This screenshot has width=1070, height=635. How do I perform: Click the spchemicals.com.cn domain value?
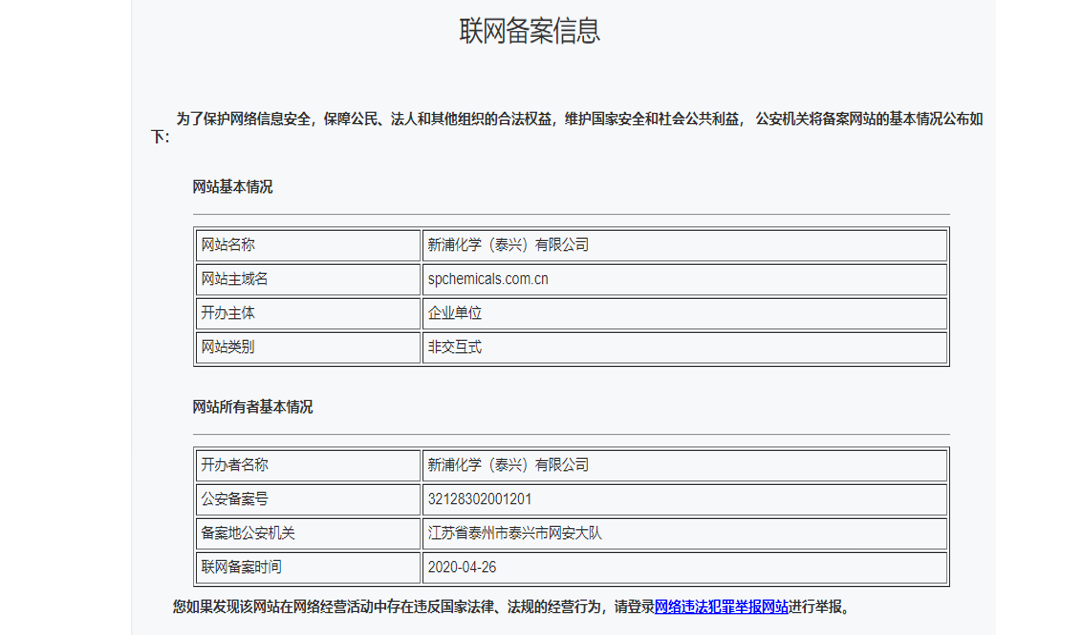488,279
